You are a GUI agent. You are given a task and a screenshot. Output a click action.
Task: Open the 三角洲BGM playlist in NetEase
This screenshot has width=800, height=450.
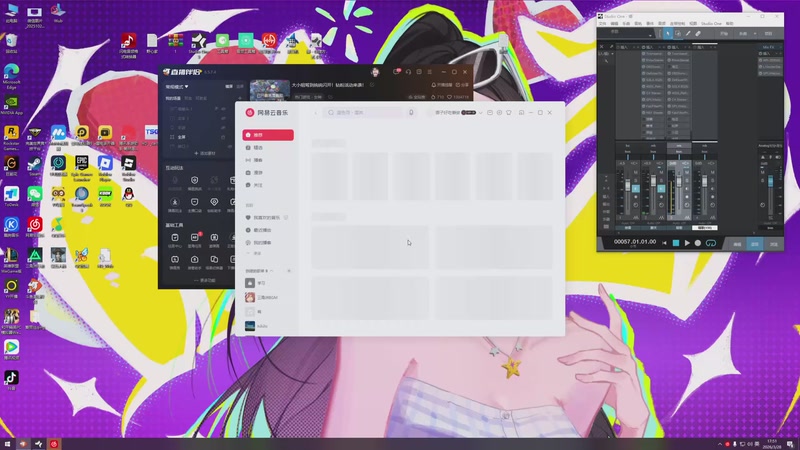pyautogui.click(x=268, y=297)
